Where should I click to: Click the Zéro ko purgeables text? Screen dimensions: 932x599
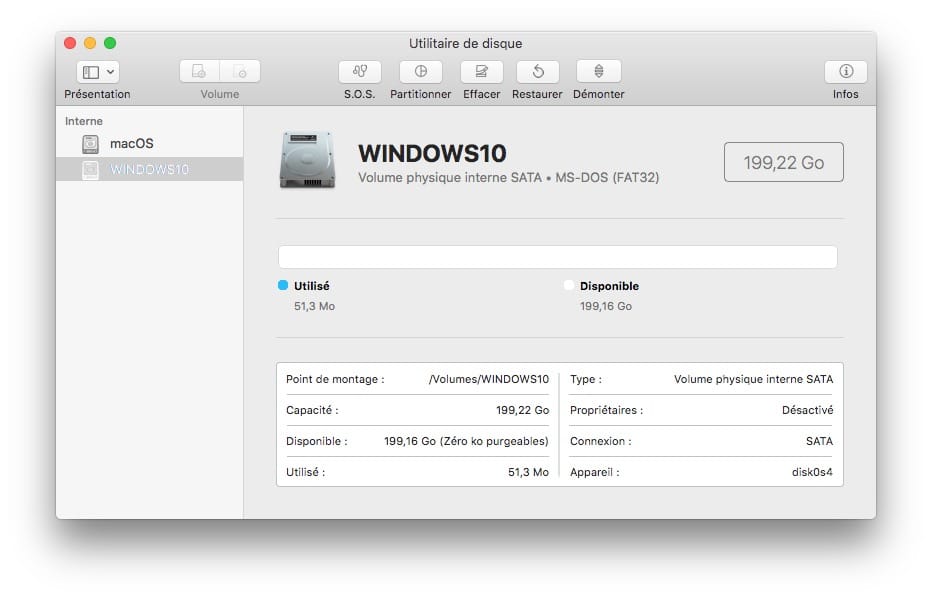click(494, 441)
